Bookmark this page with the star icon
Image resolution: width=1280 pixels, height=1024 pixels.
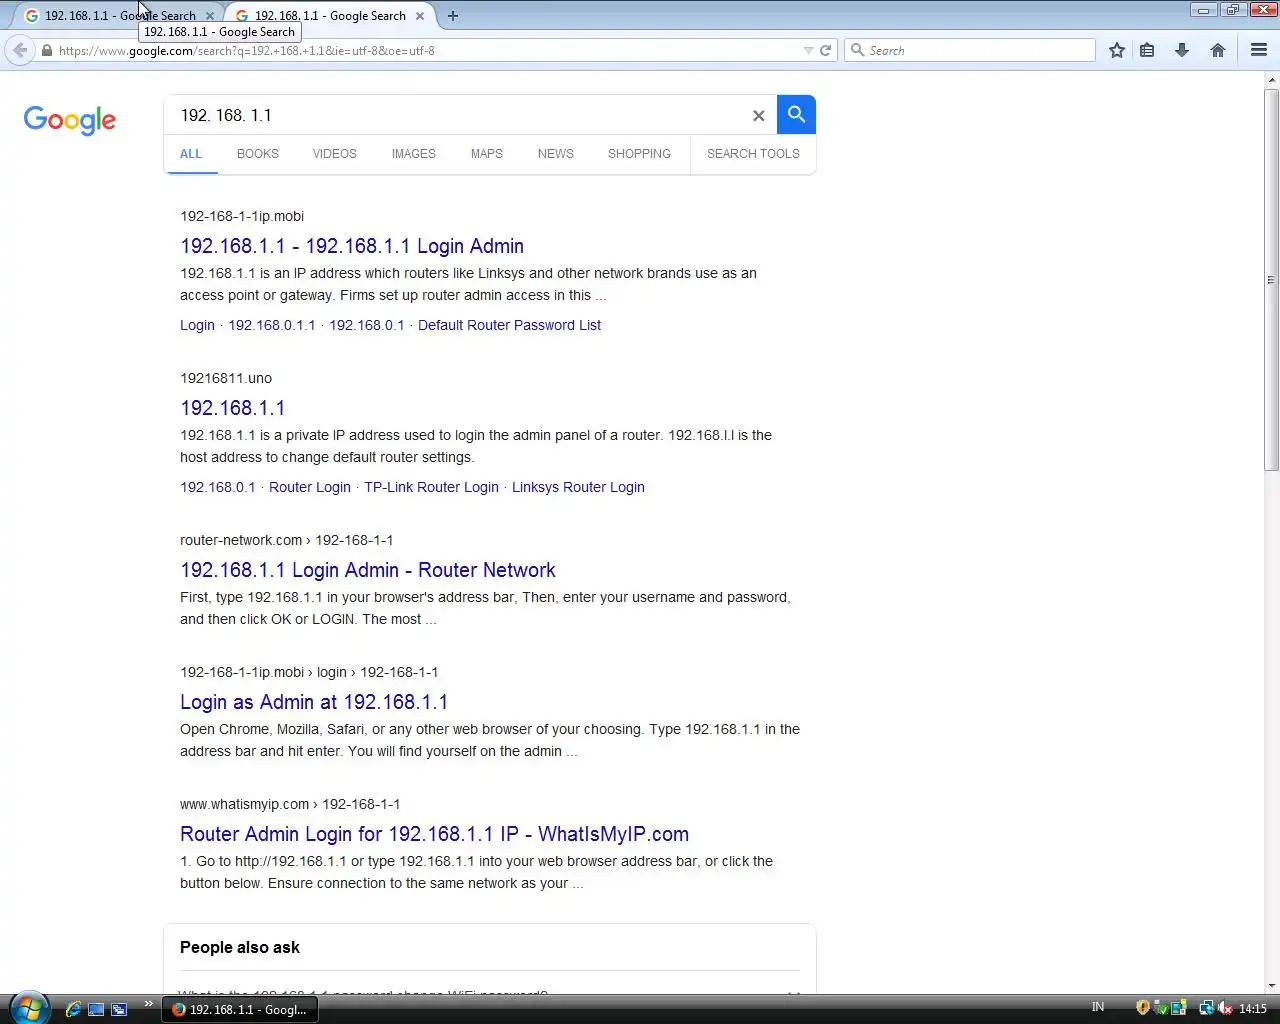click(x=1117, y=50)
